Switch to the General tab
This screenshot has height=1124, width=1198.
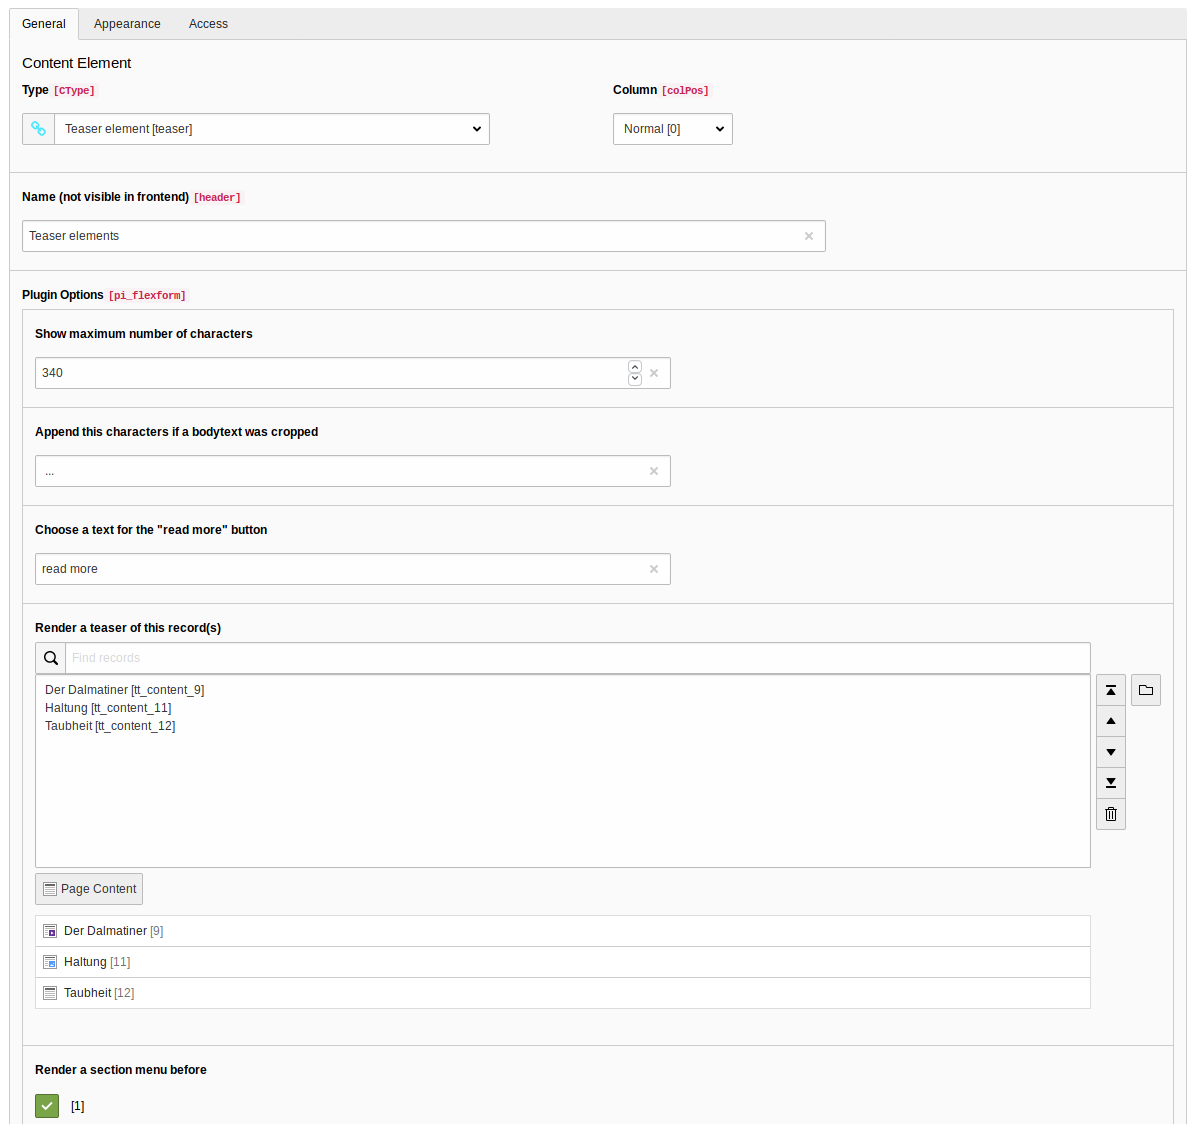coord(44,24)
